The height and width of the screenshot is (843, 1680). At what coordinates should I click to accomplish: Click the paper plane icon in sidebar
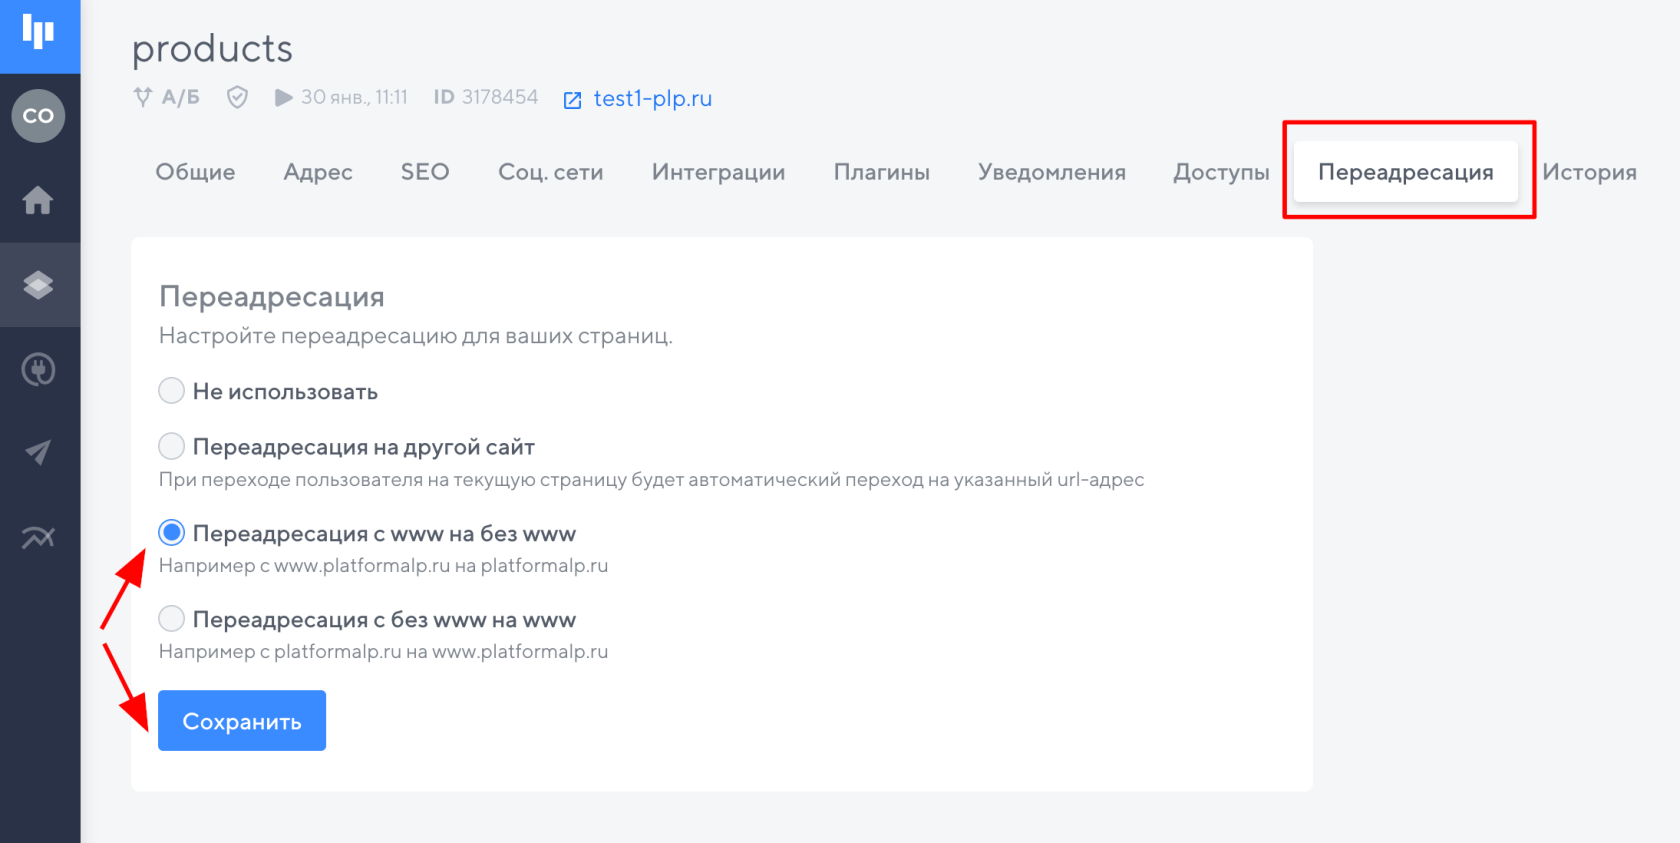click(38, 453)
